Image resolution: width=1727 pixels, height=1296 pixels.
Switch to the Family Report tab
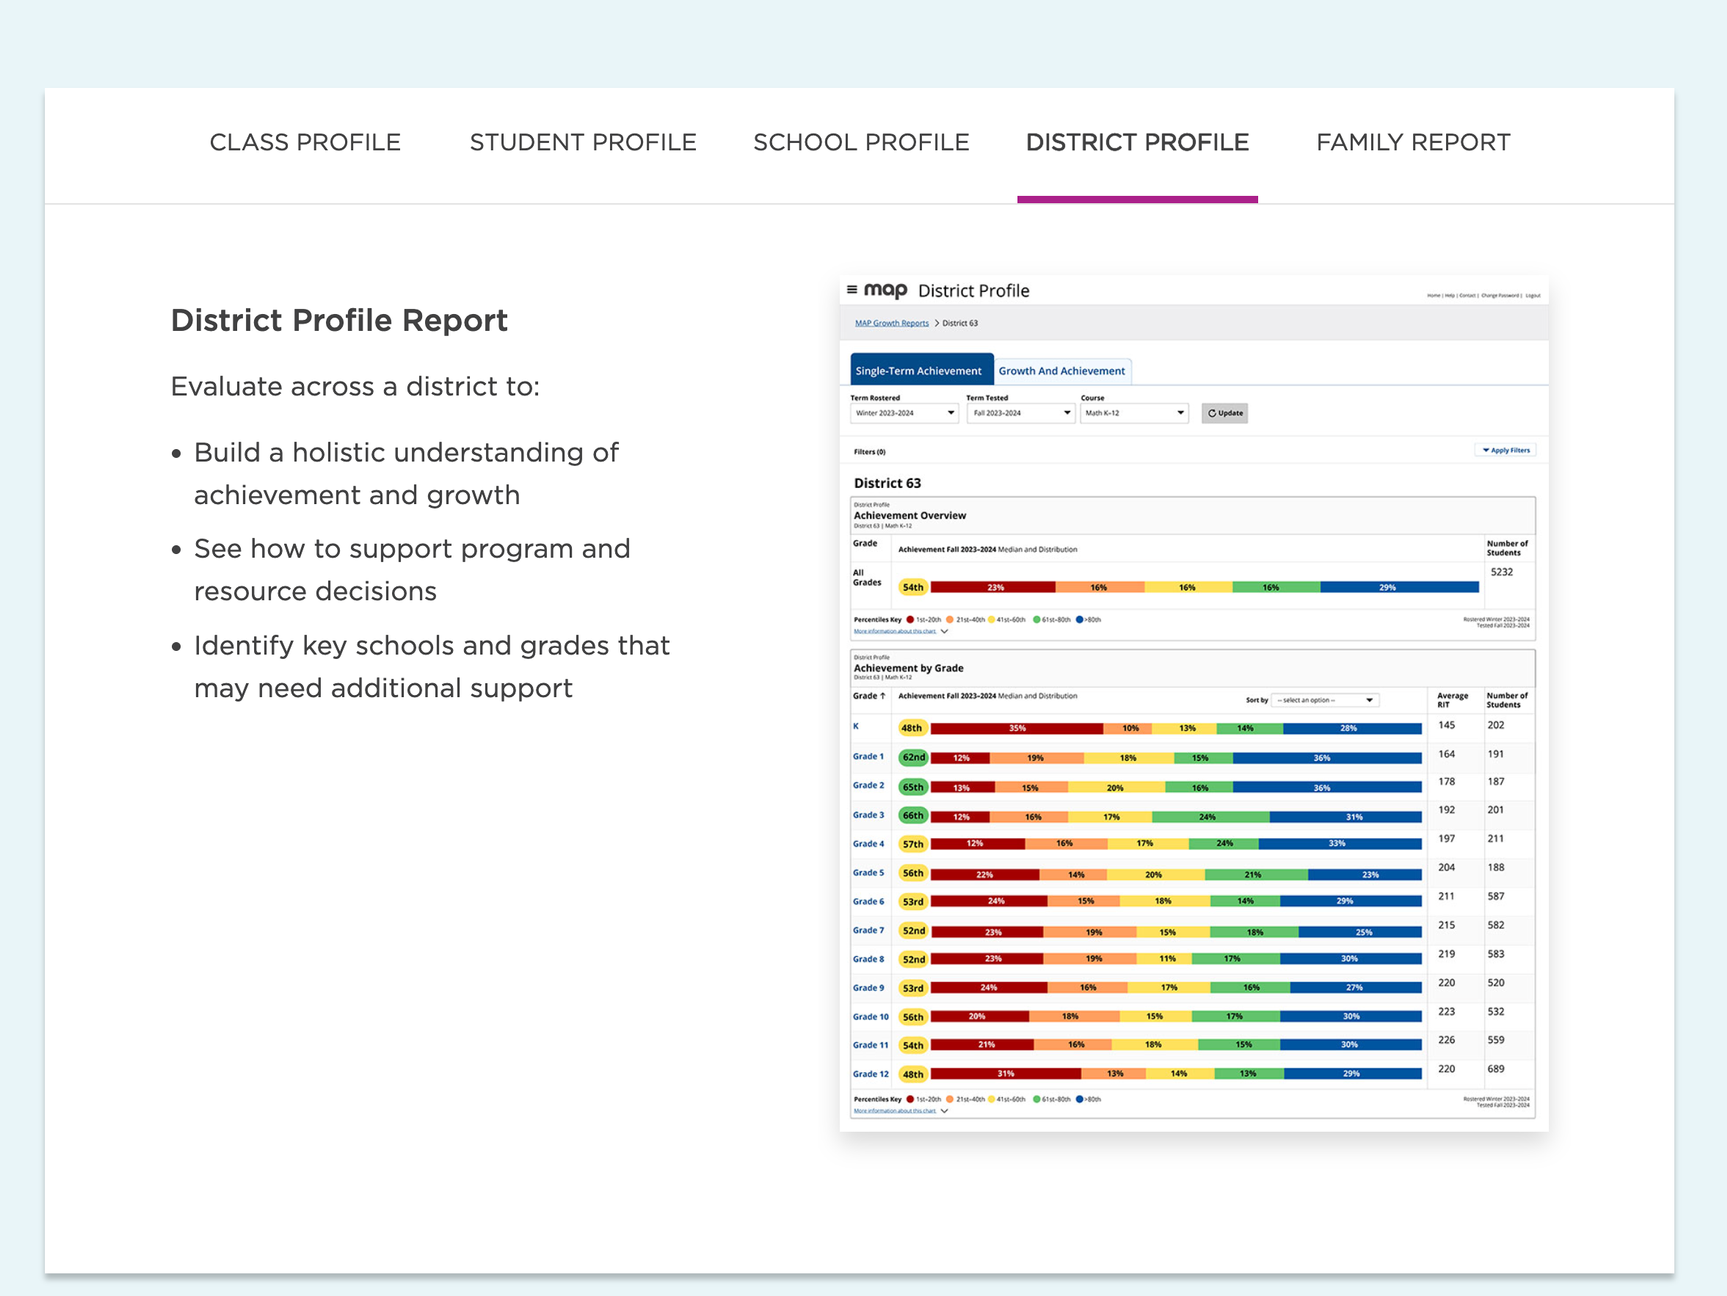[1413, 143]
